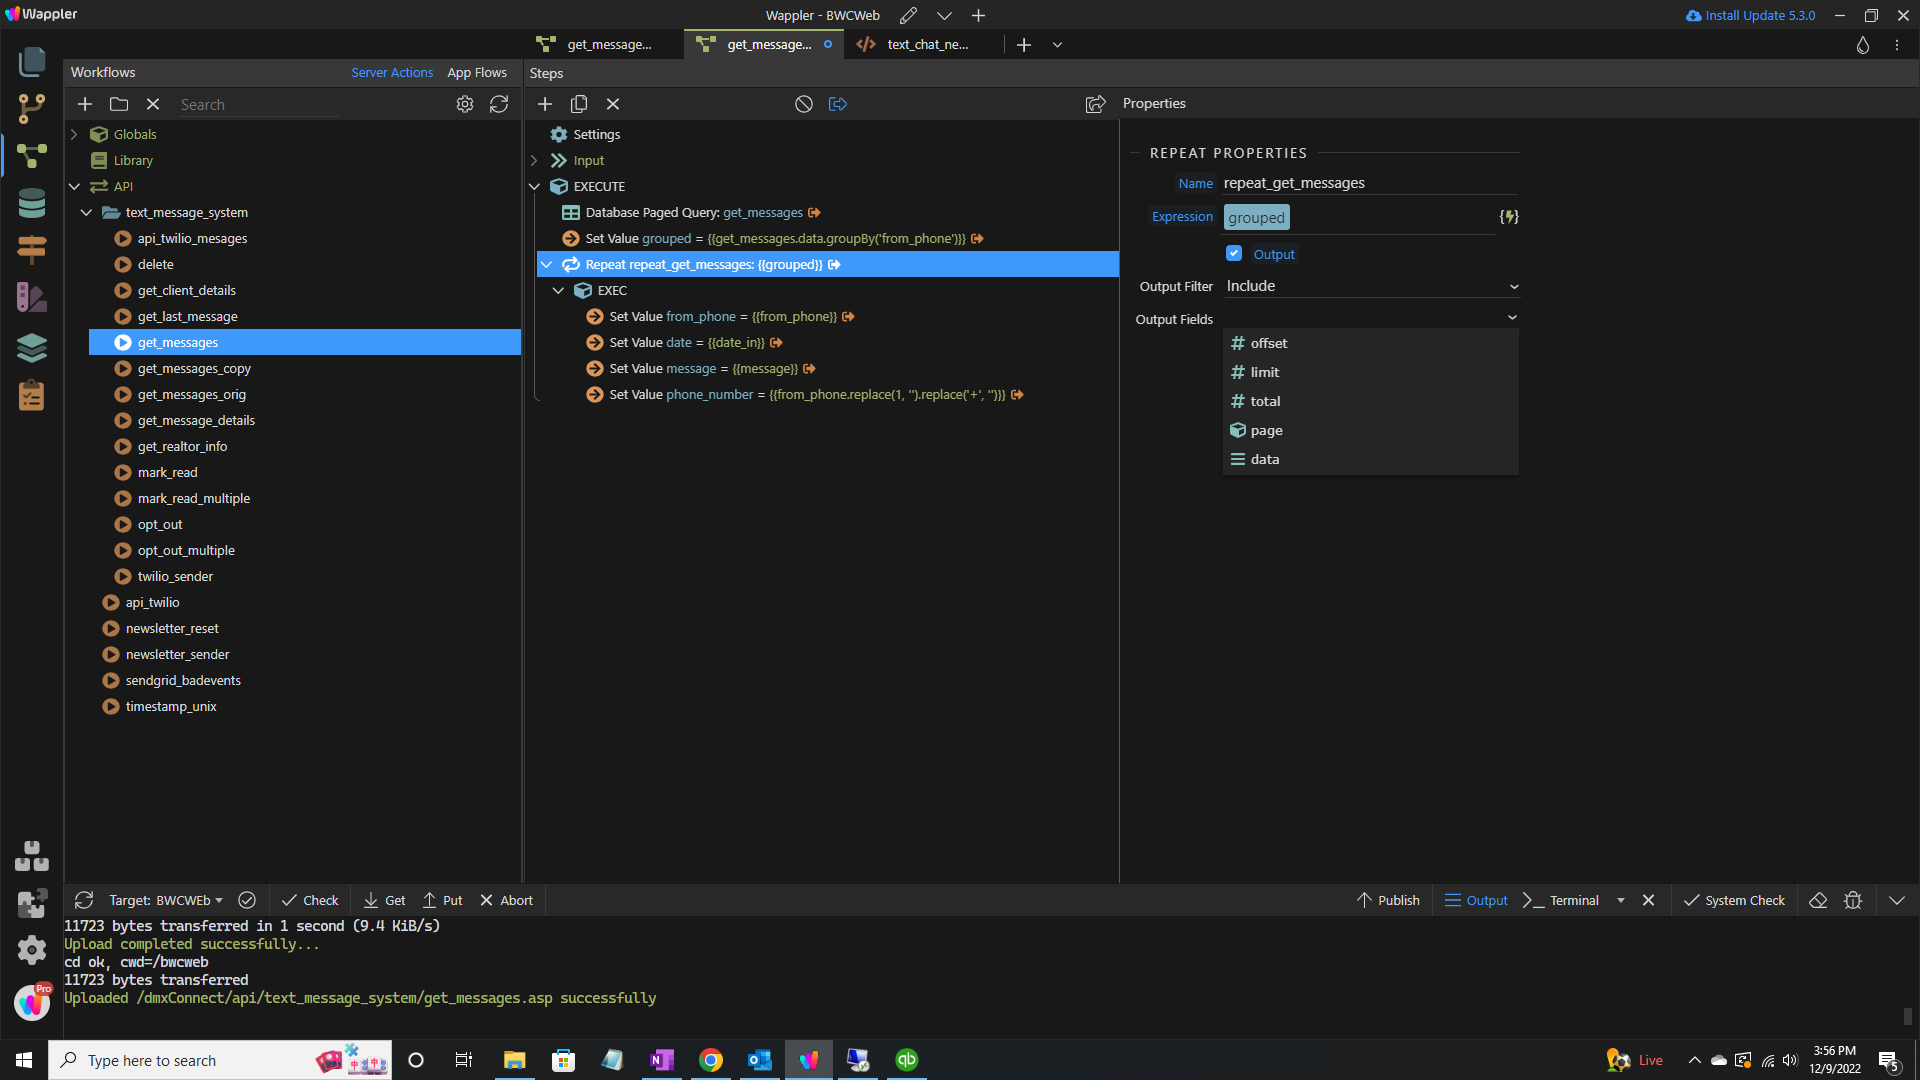Click the duplicate step icon in Steps toolbar
The height and width of the screenshot is (1080, 1920).
tap(579, 104)
